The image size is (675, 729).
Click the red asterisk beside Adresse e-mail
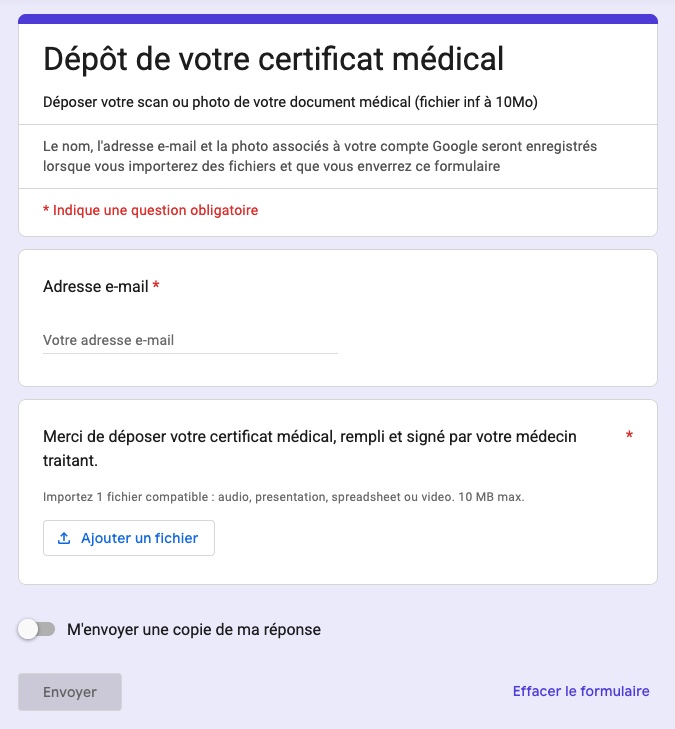click(x=156, y=285)
